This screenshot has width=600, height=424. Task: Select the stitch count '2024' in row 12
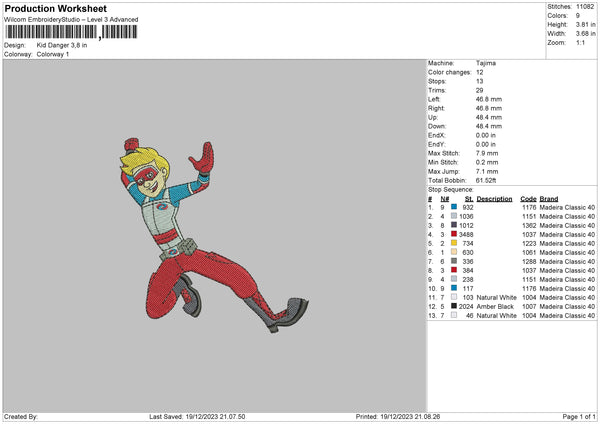click(x=466, y=307)
